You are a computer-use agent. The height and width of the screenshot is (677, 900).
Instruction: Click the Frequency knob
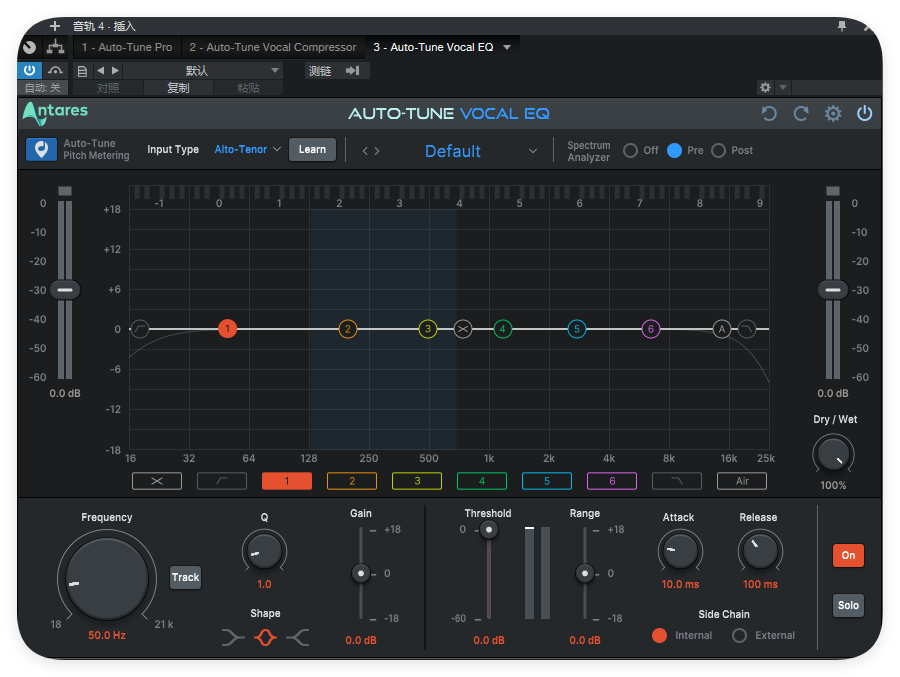(107, 579)
